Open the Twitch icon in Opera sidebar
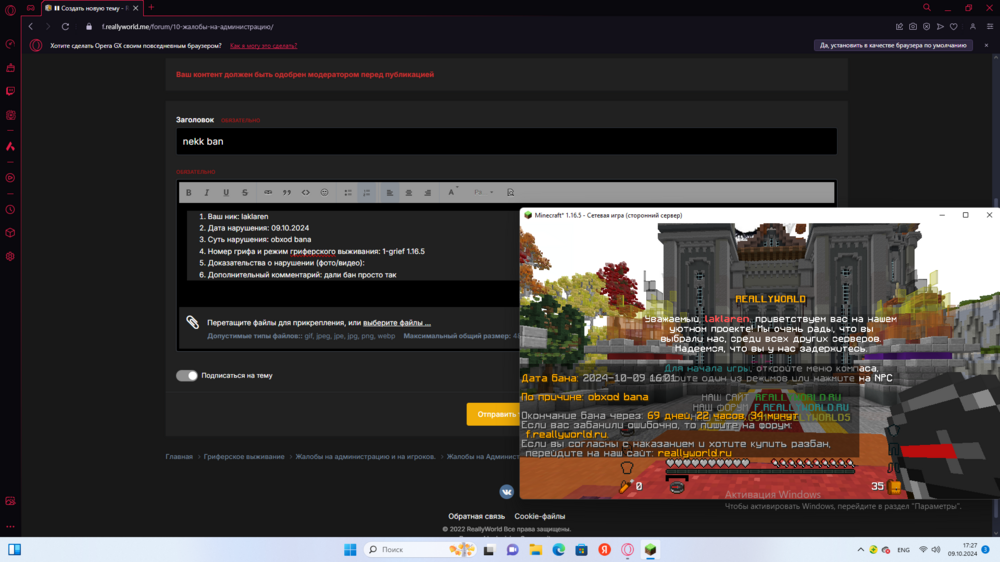The width and height of the screenshot is (1000, 562). (x=10, y=91)
